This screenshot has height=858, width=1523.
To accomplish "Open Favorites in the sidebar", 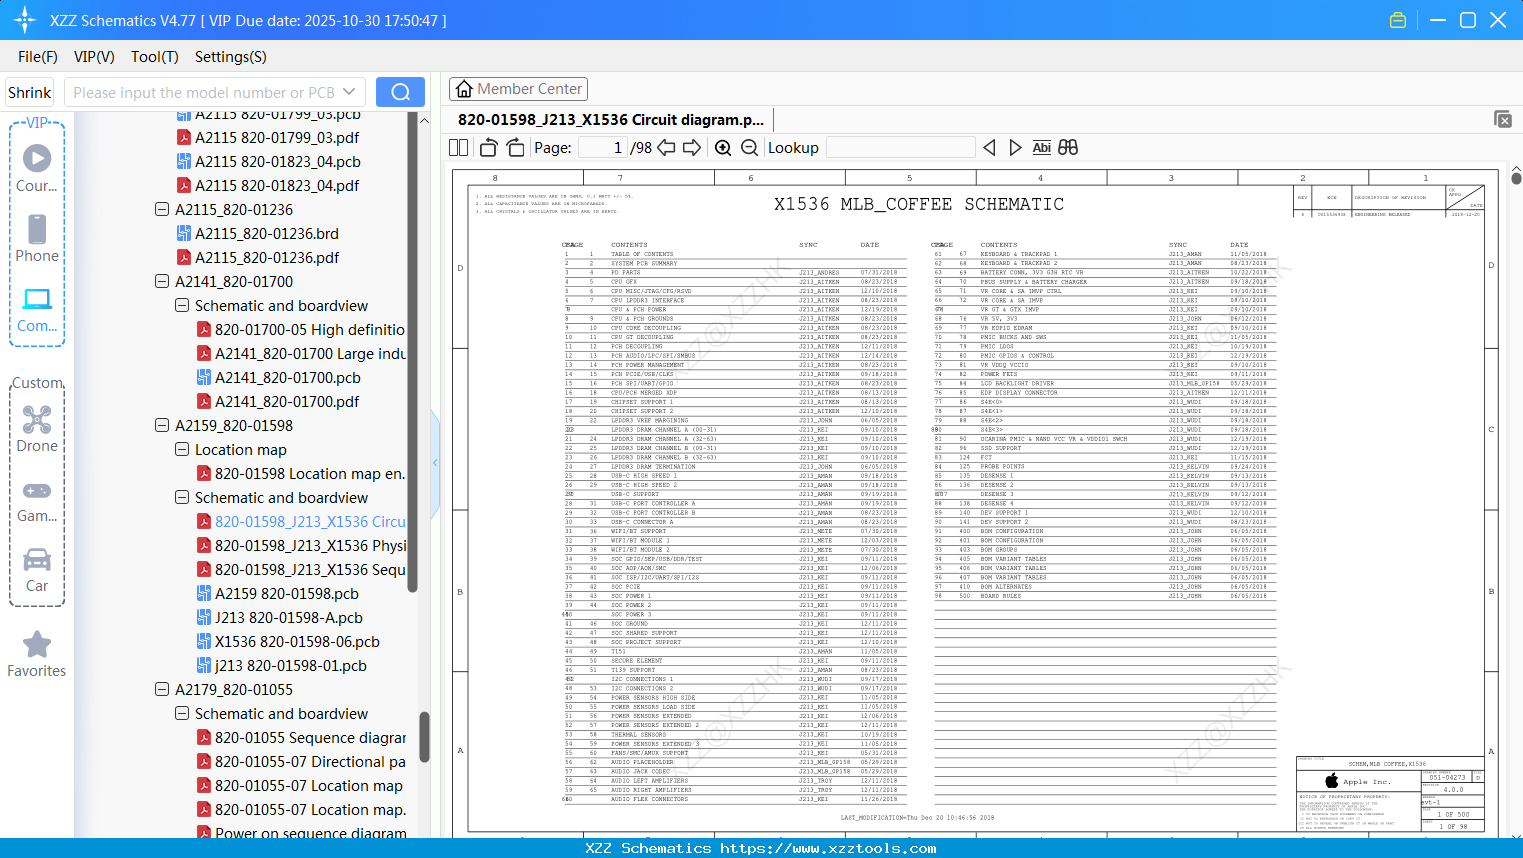I will (x=37, y=655).
